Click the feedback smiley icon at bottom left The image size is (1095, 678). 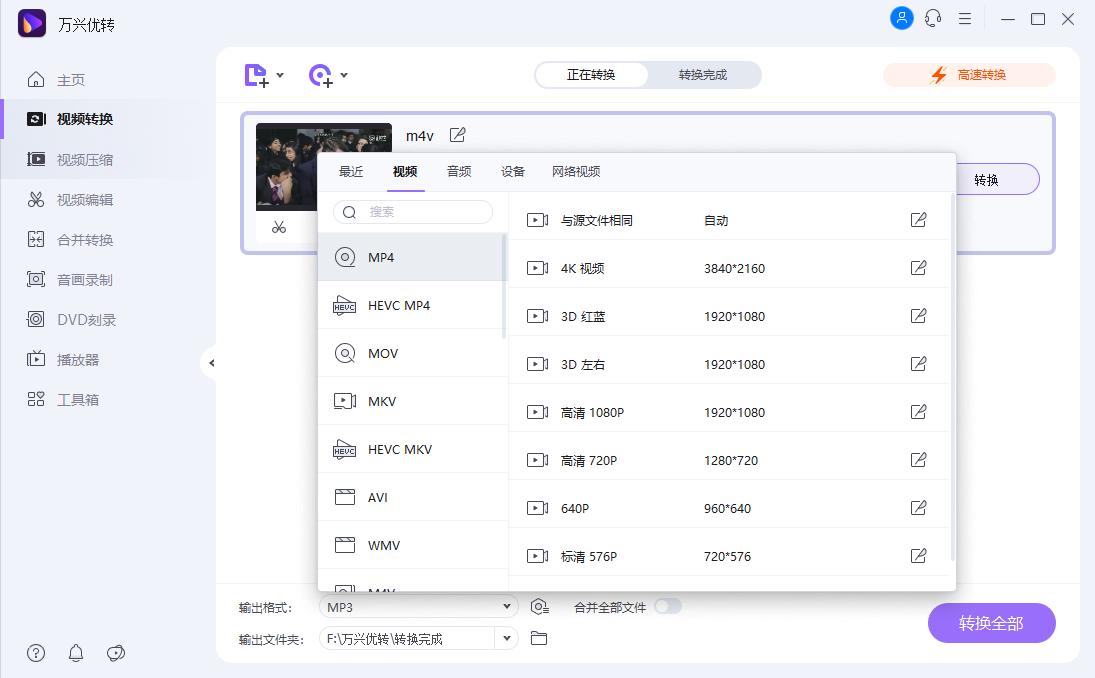(x=116, y=653)
